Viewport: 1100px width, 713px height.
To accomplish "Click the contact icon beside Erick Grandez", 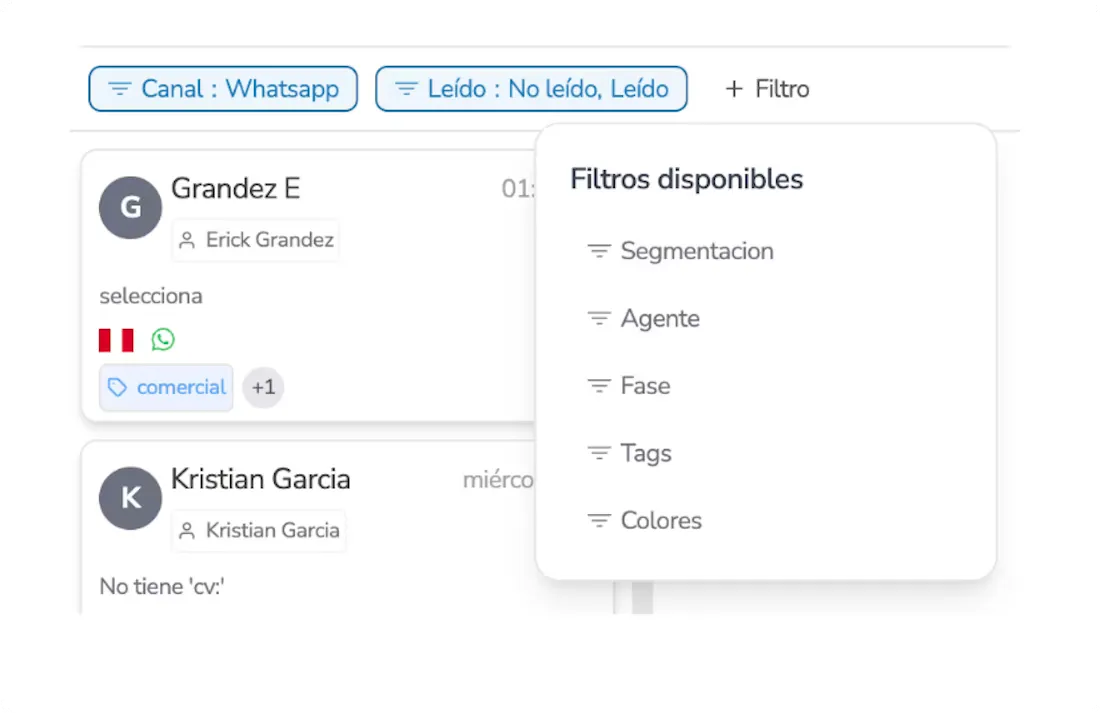I will pyautogui.click(x=187, y=239).
